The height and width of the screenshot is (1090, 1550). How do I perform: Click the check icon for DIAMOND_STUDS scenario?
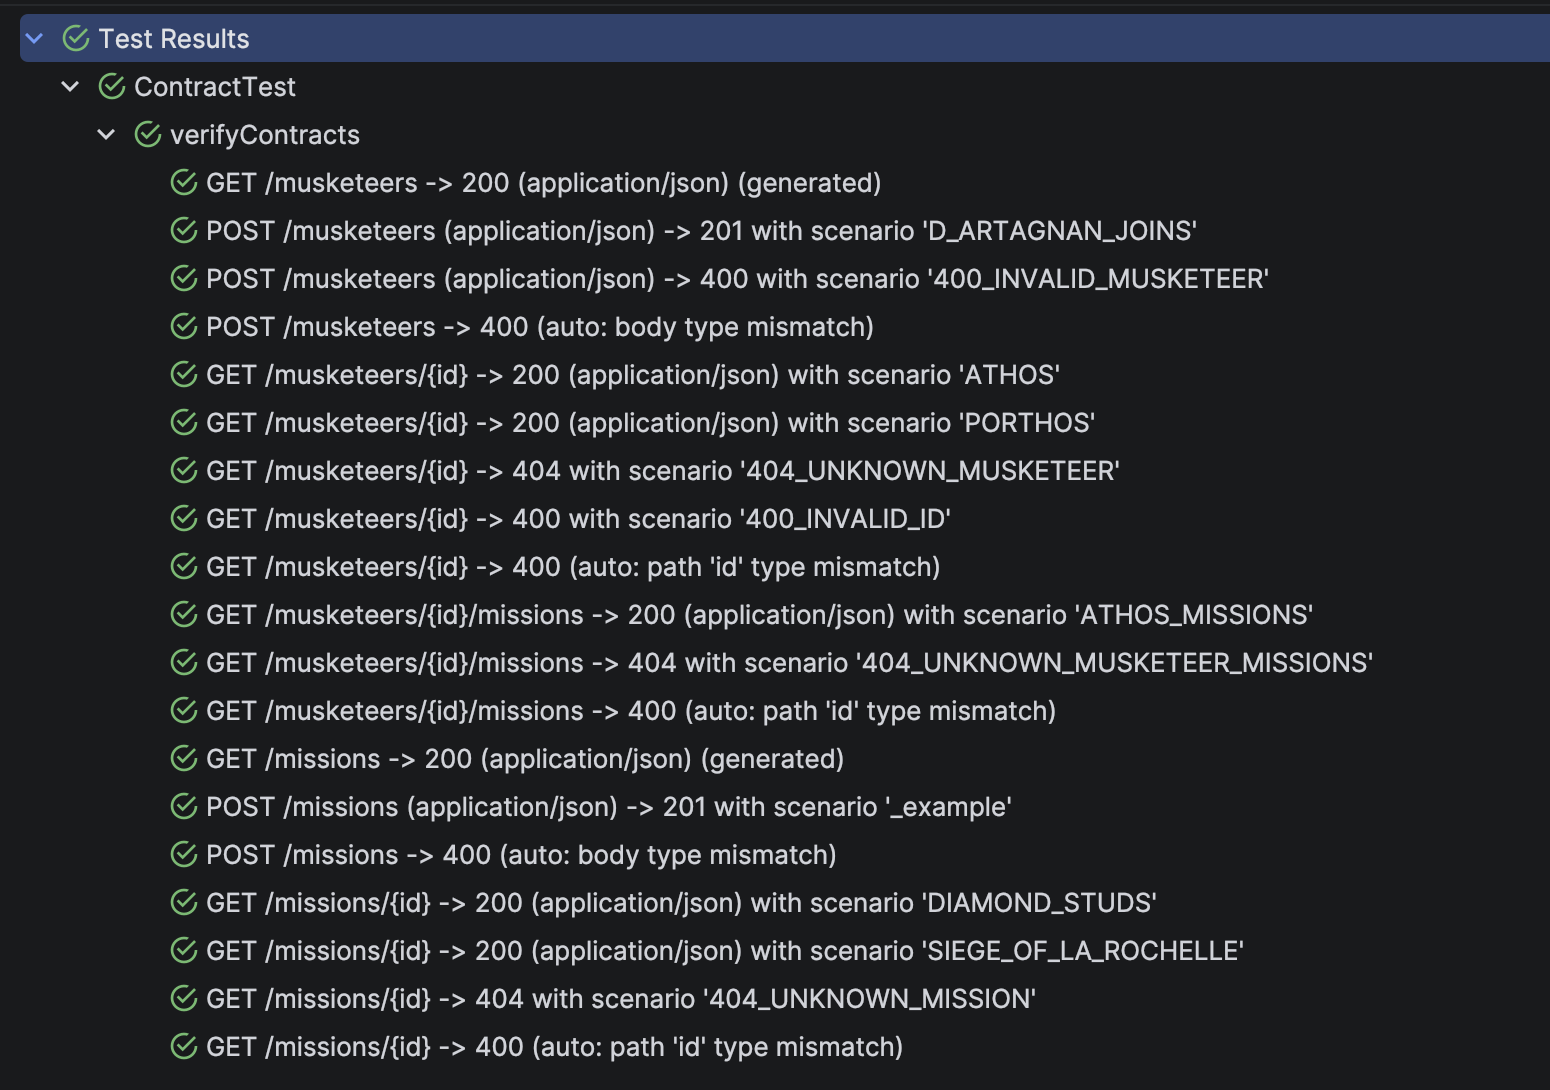(184, 902)
